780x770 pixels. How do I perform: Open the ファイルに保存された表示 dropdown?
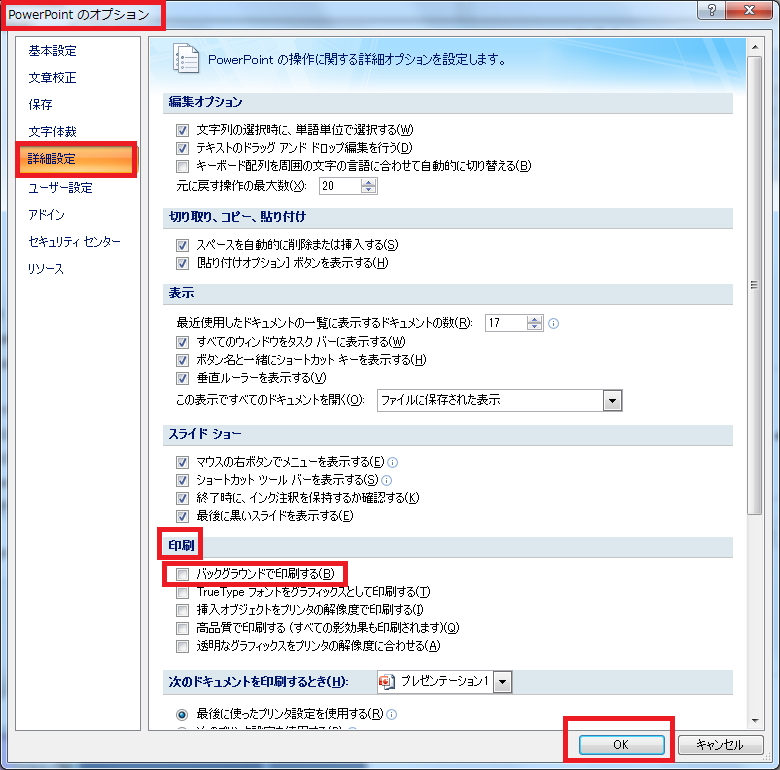pos(612,400)
